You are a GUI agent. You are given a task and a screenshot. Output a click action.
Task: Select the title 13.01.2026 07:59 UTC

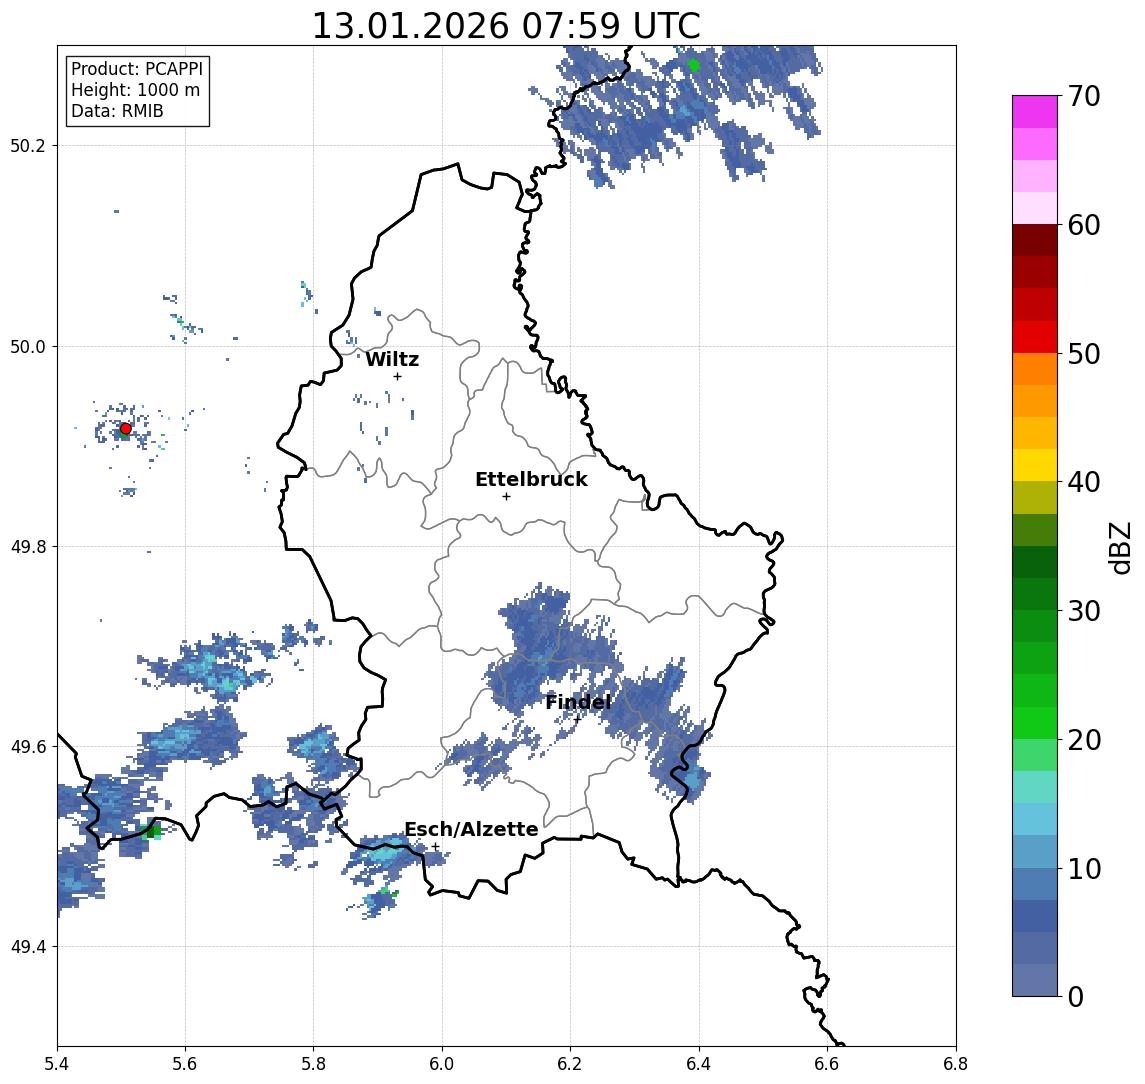click(506, 26)
